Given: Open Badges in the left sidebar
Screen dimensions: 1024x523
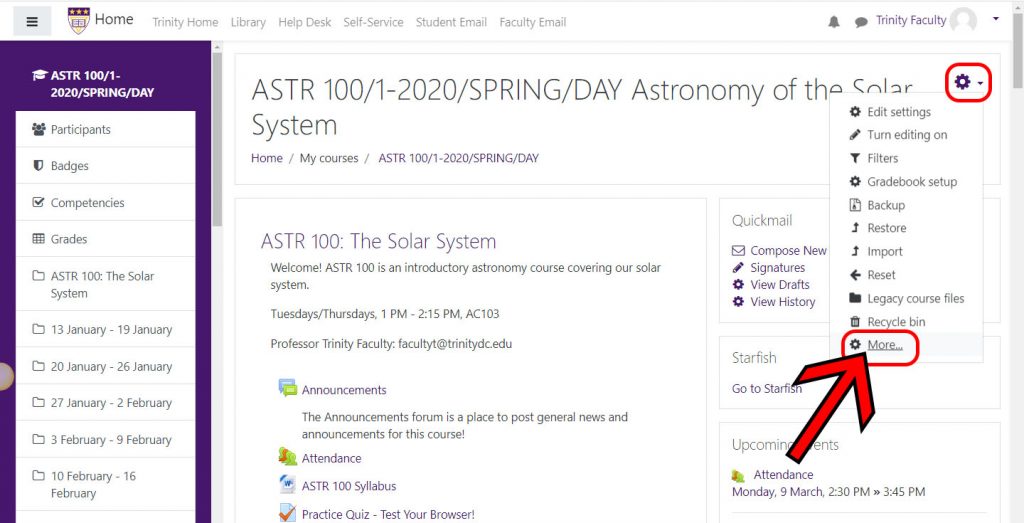Looking at the screenshot, I should [69, 166].
